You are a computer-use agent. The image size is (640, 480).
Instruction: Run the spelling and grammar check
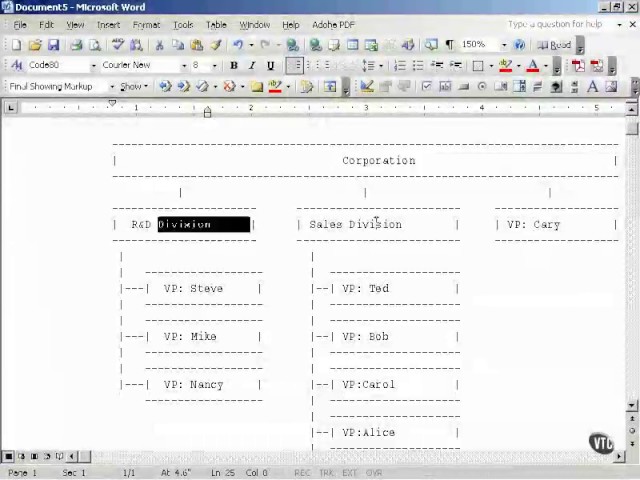118,45
